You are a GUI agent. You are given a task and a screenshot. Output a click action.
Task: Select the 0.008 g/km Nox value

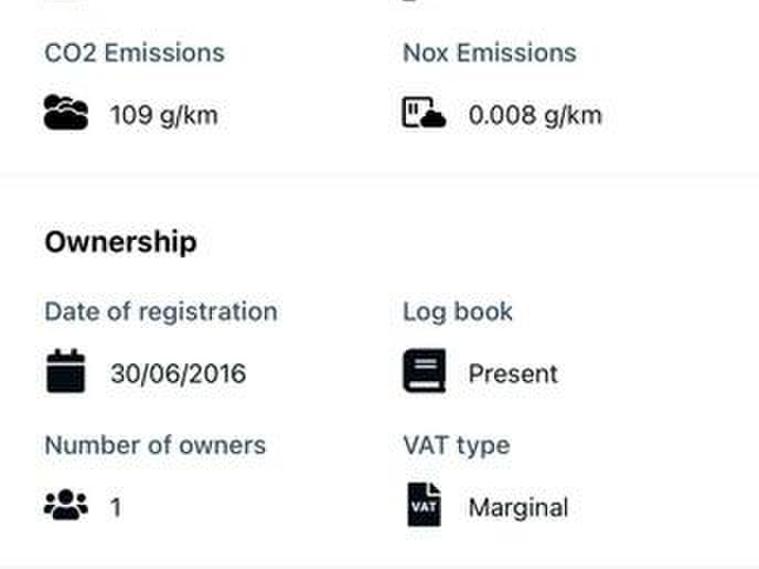tap(535, 116)
